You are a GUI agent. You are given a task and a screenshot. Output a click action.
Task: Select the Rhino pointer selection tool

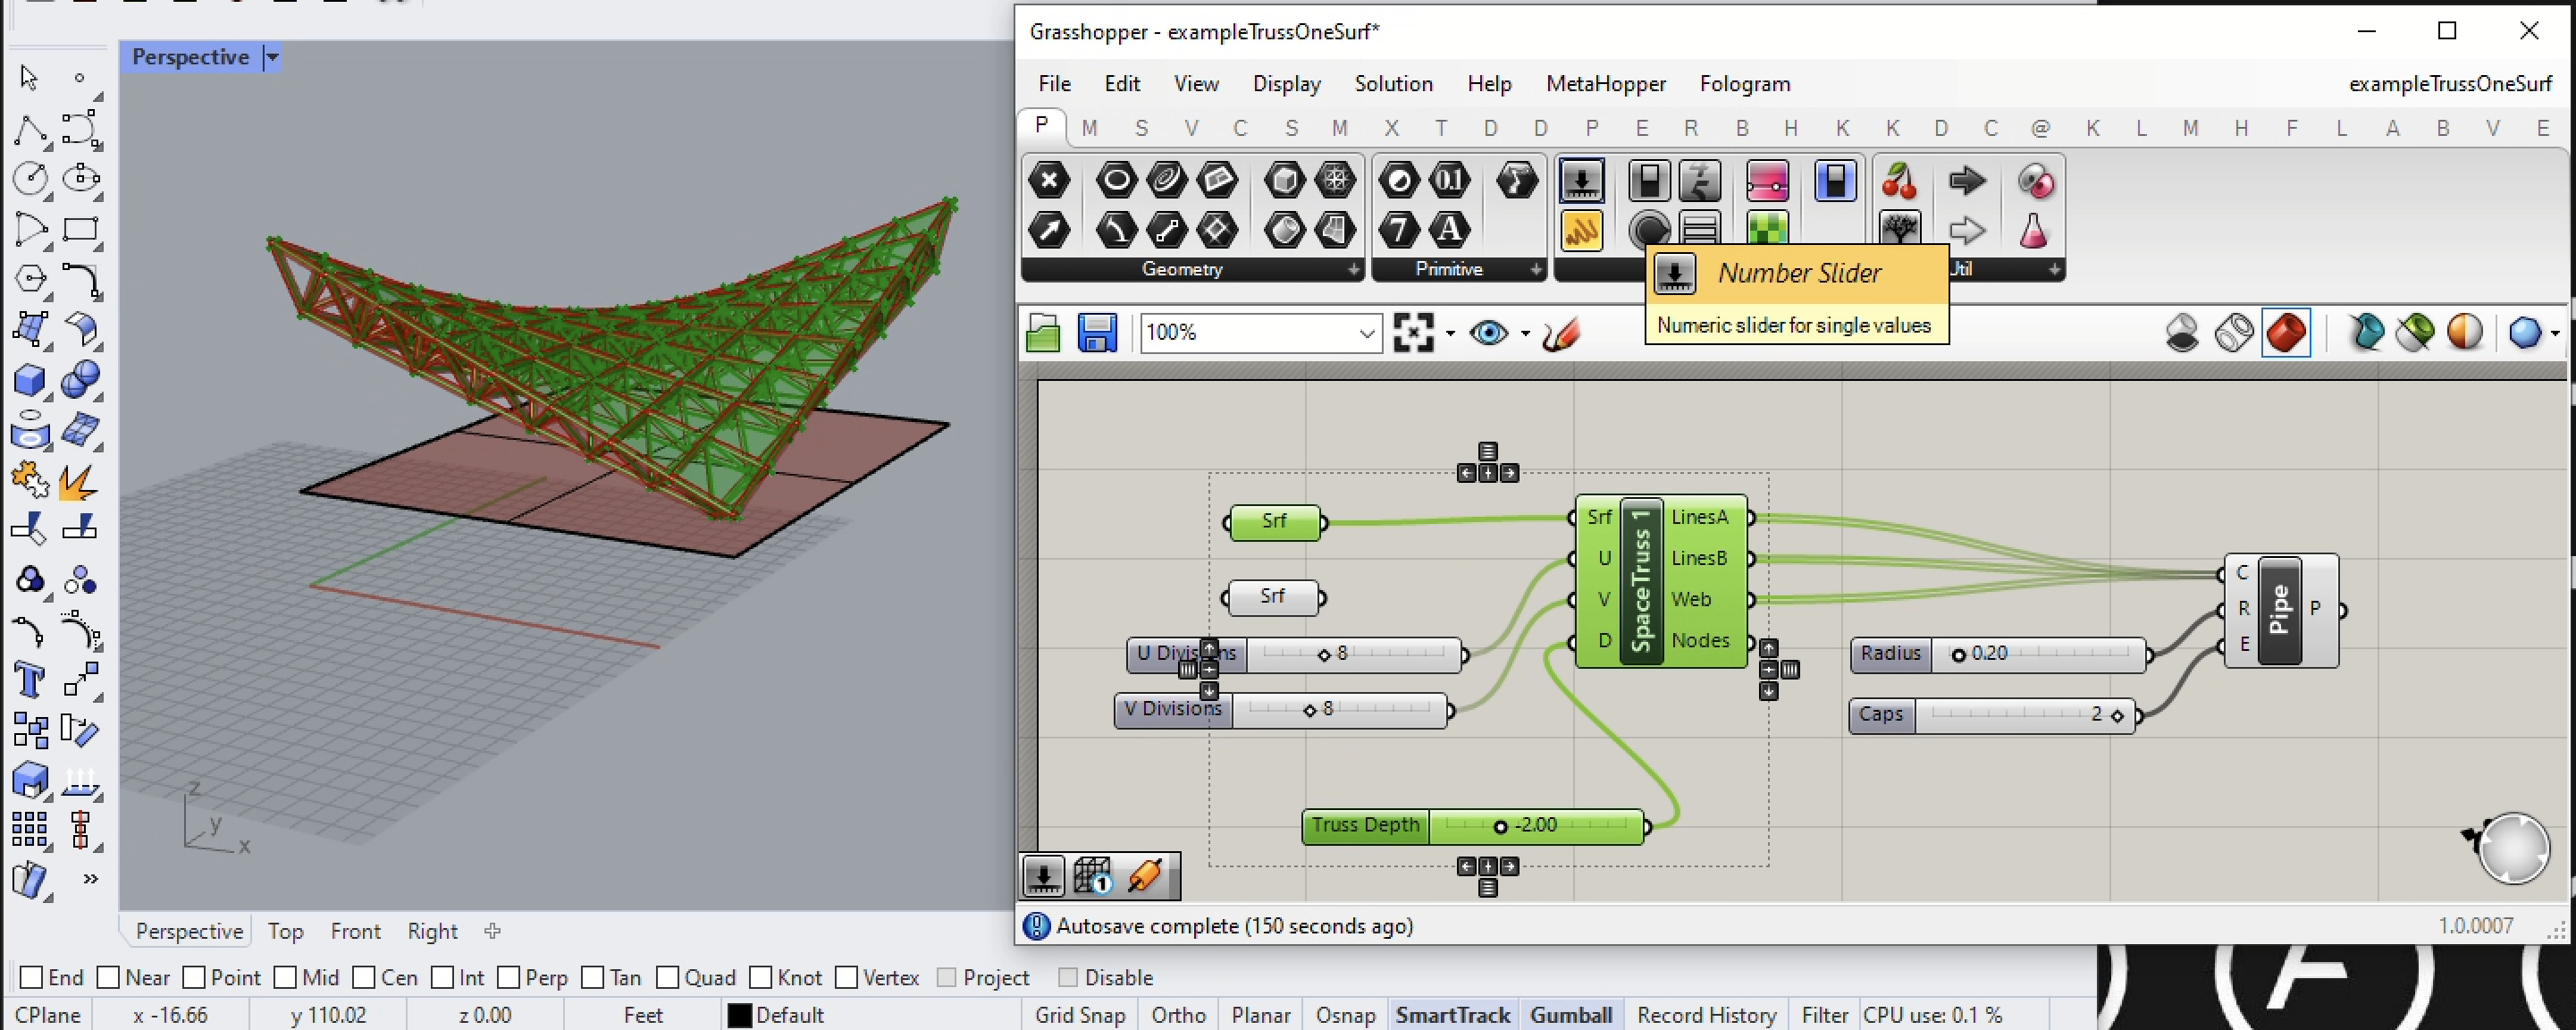click(29, 77)
